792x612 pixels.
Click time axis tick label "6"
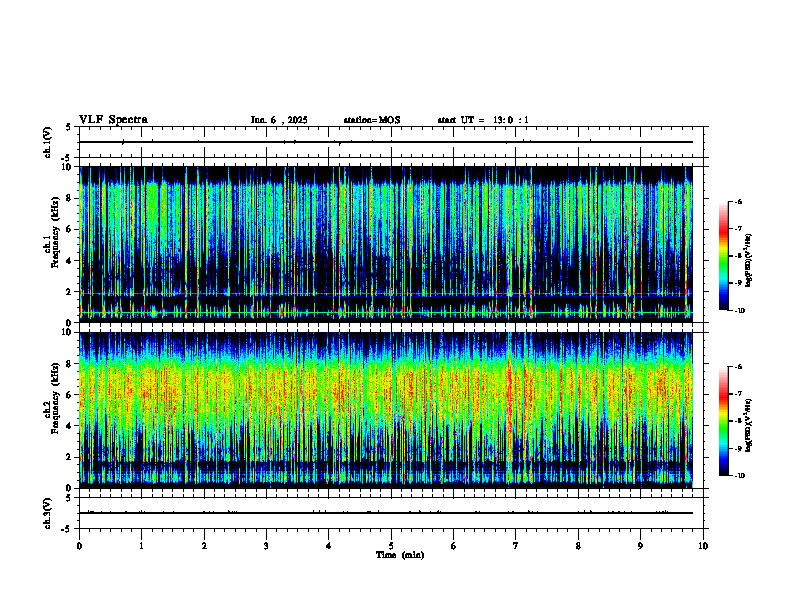454,546
